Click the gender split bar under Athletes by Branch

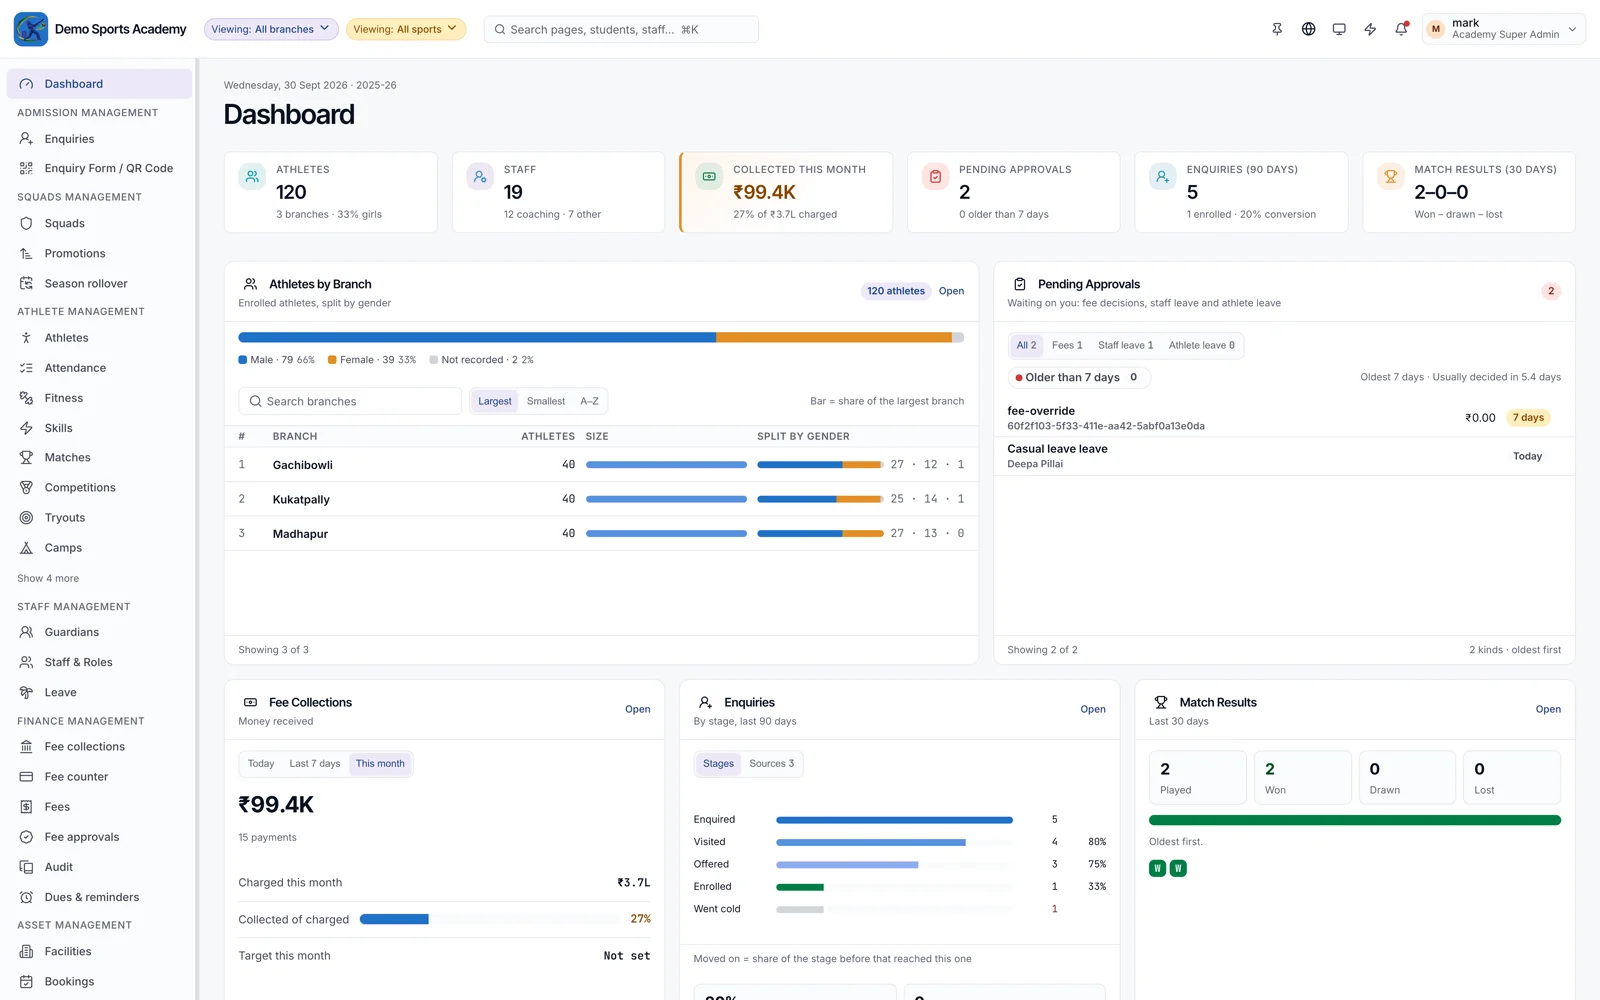(x=601, y=338)
